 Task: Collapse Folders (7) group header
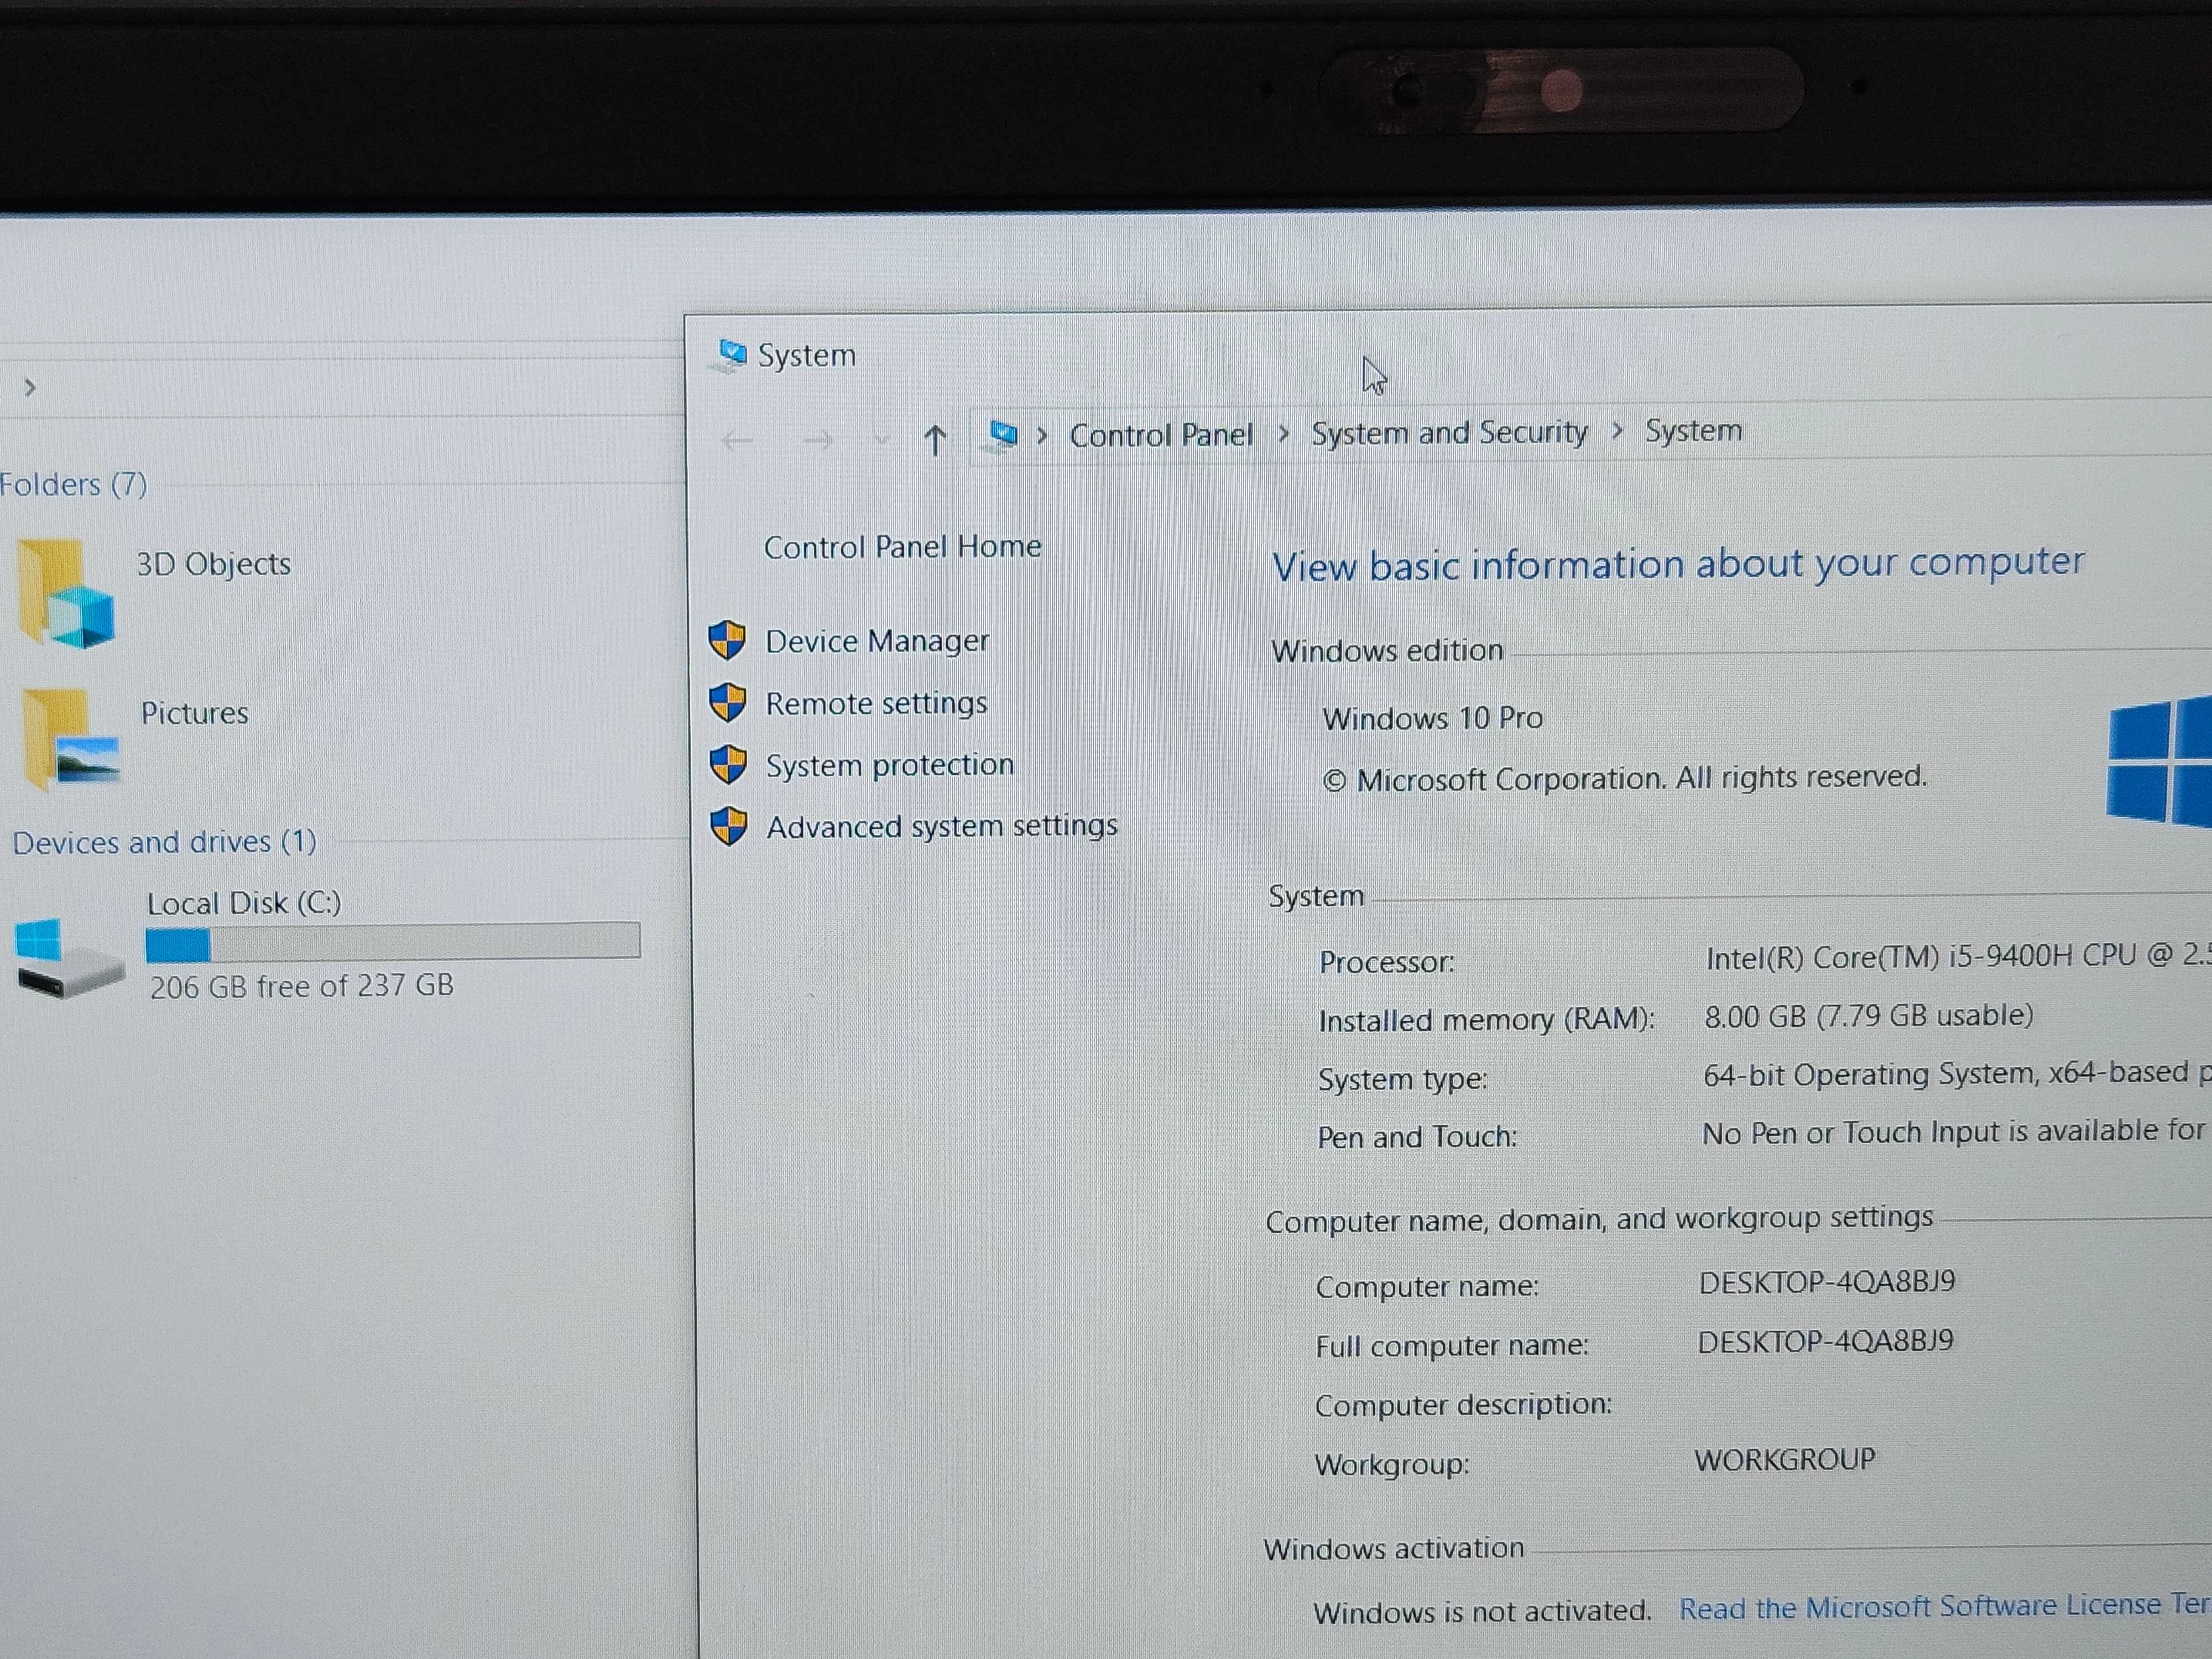point(73,485)
